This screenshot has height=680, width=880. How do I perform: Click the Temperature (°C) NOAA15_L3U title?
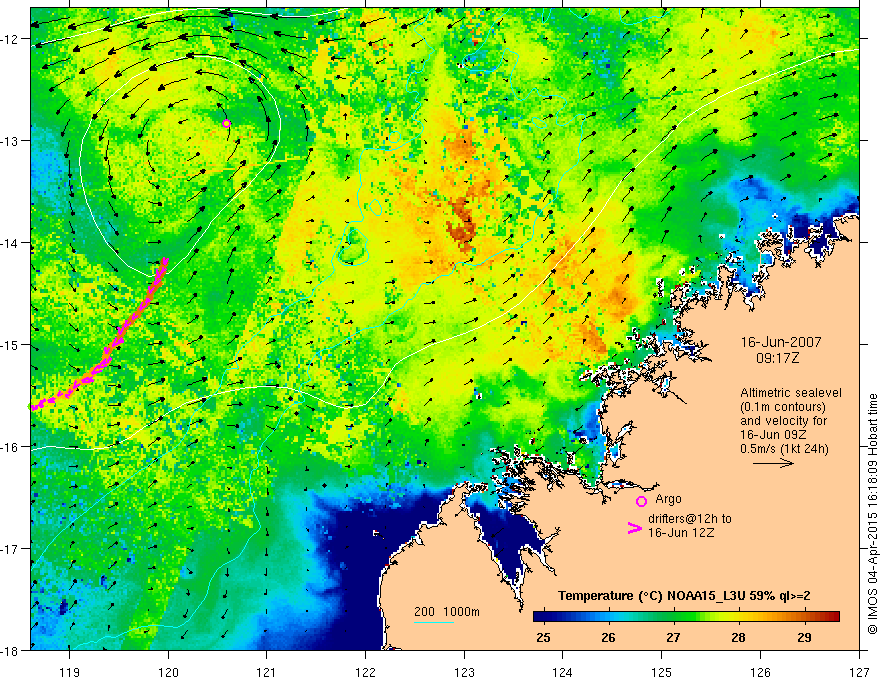(684, 596)
